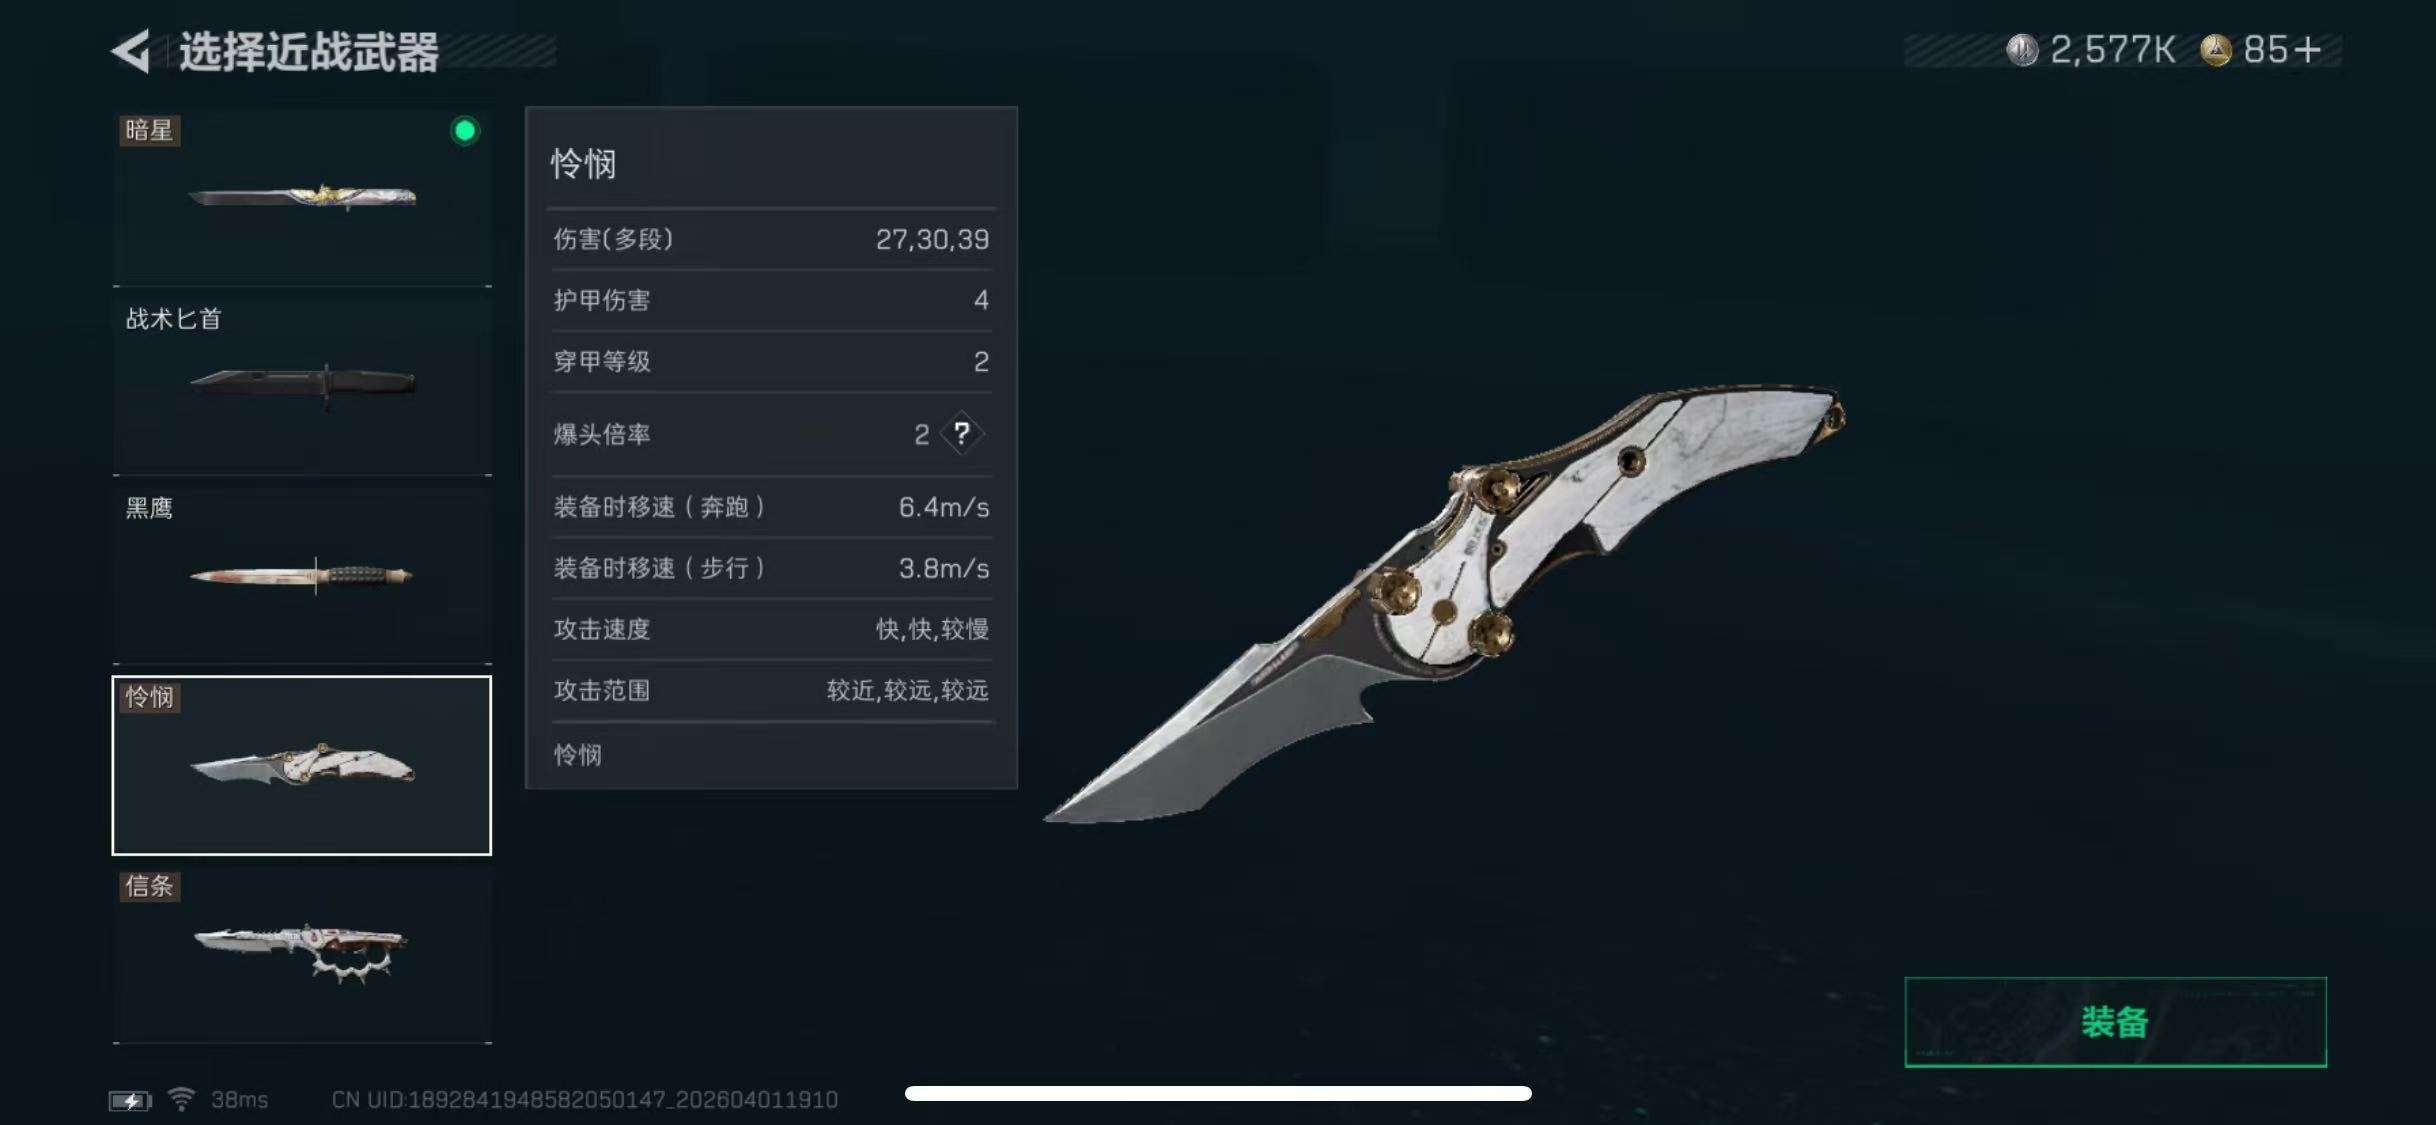Image resolution: width=2436 pixels, height=1125 pixels.
Task: Go back using the arrow icon
Action: pos(131,51)
